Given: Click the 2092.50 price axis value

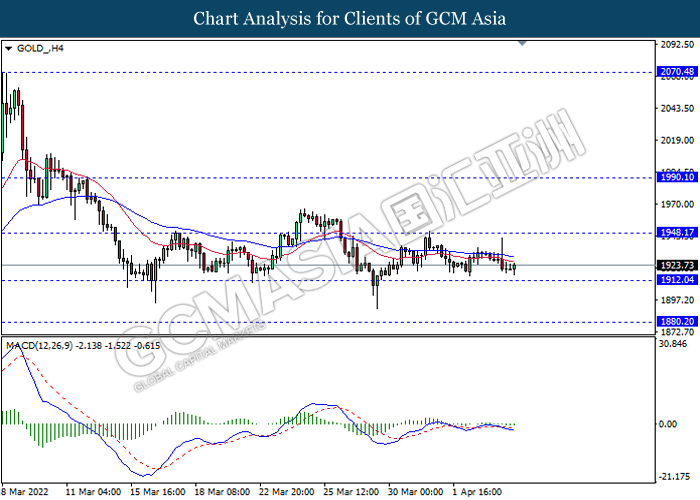Looking at the screenshot, I should [x=677, y=45].
